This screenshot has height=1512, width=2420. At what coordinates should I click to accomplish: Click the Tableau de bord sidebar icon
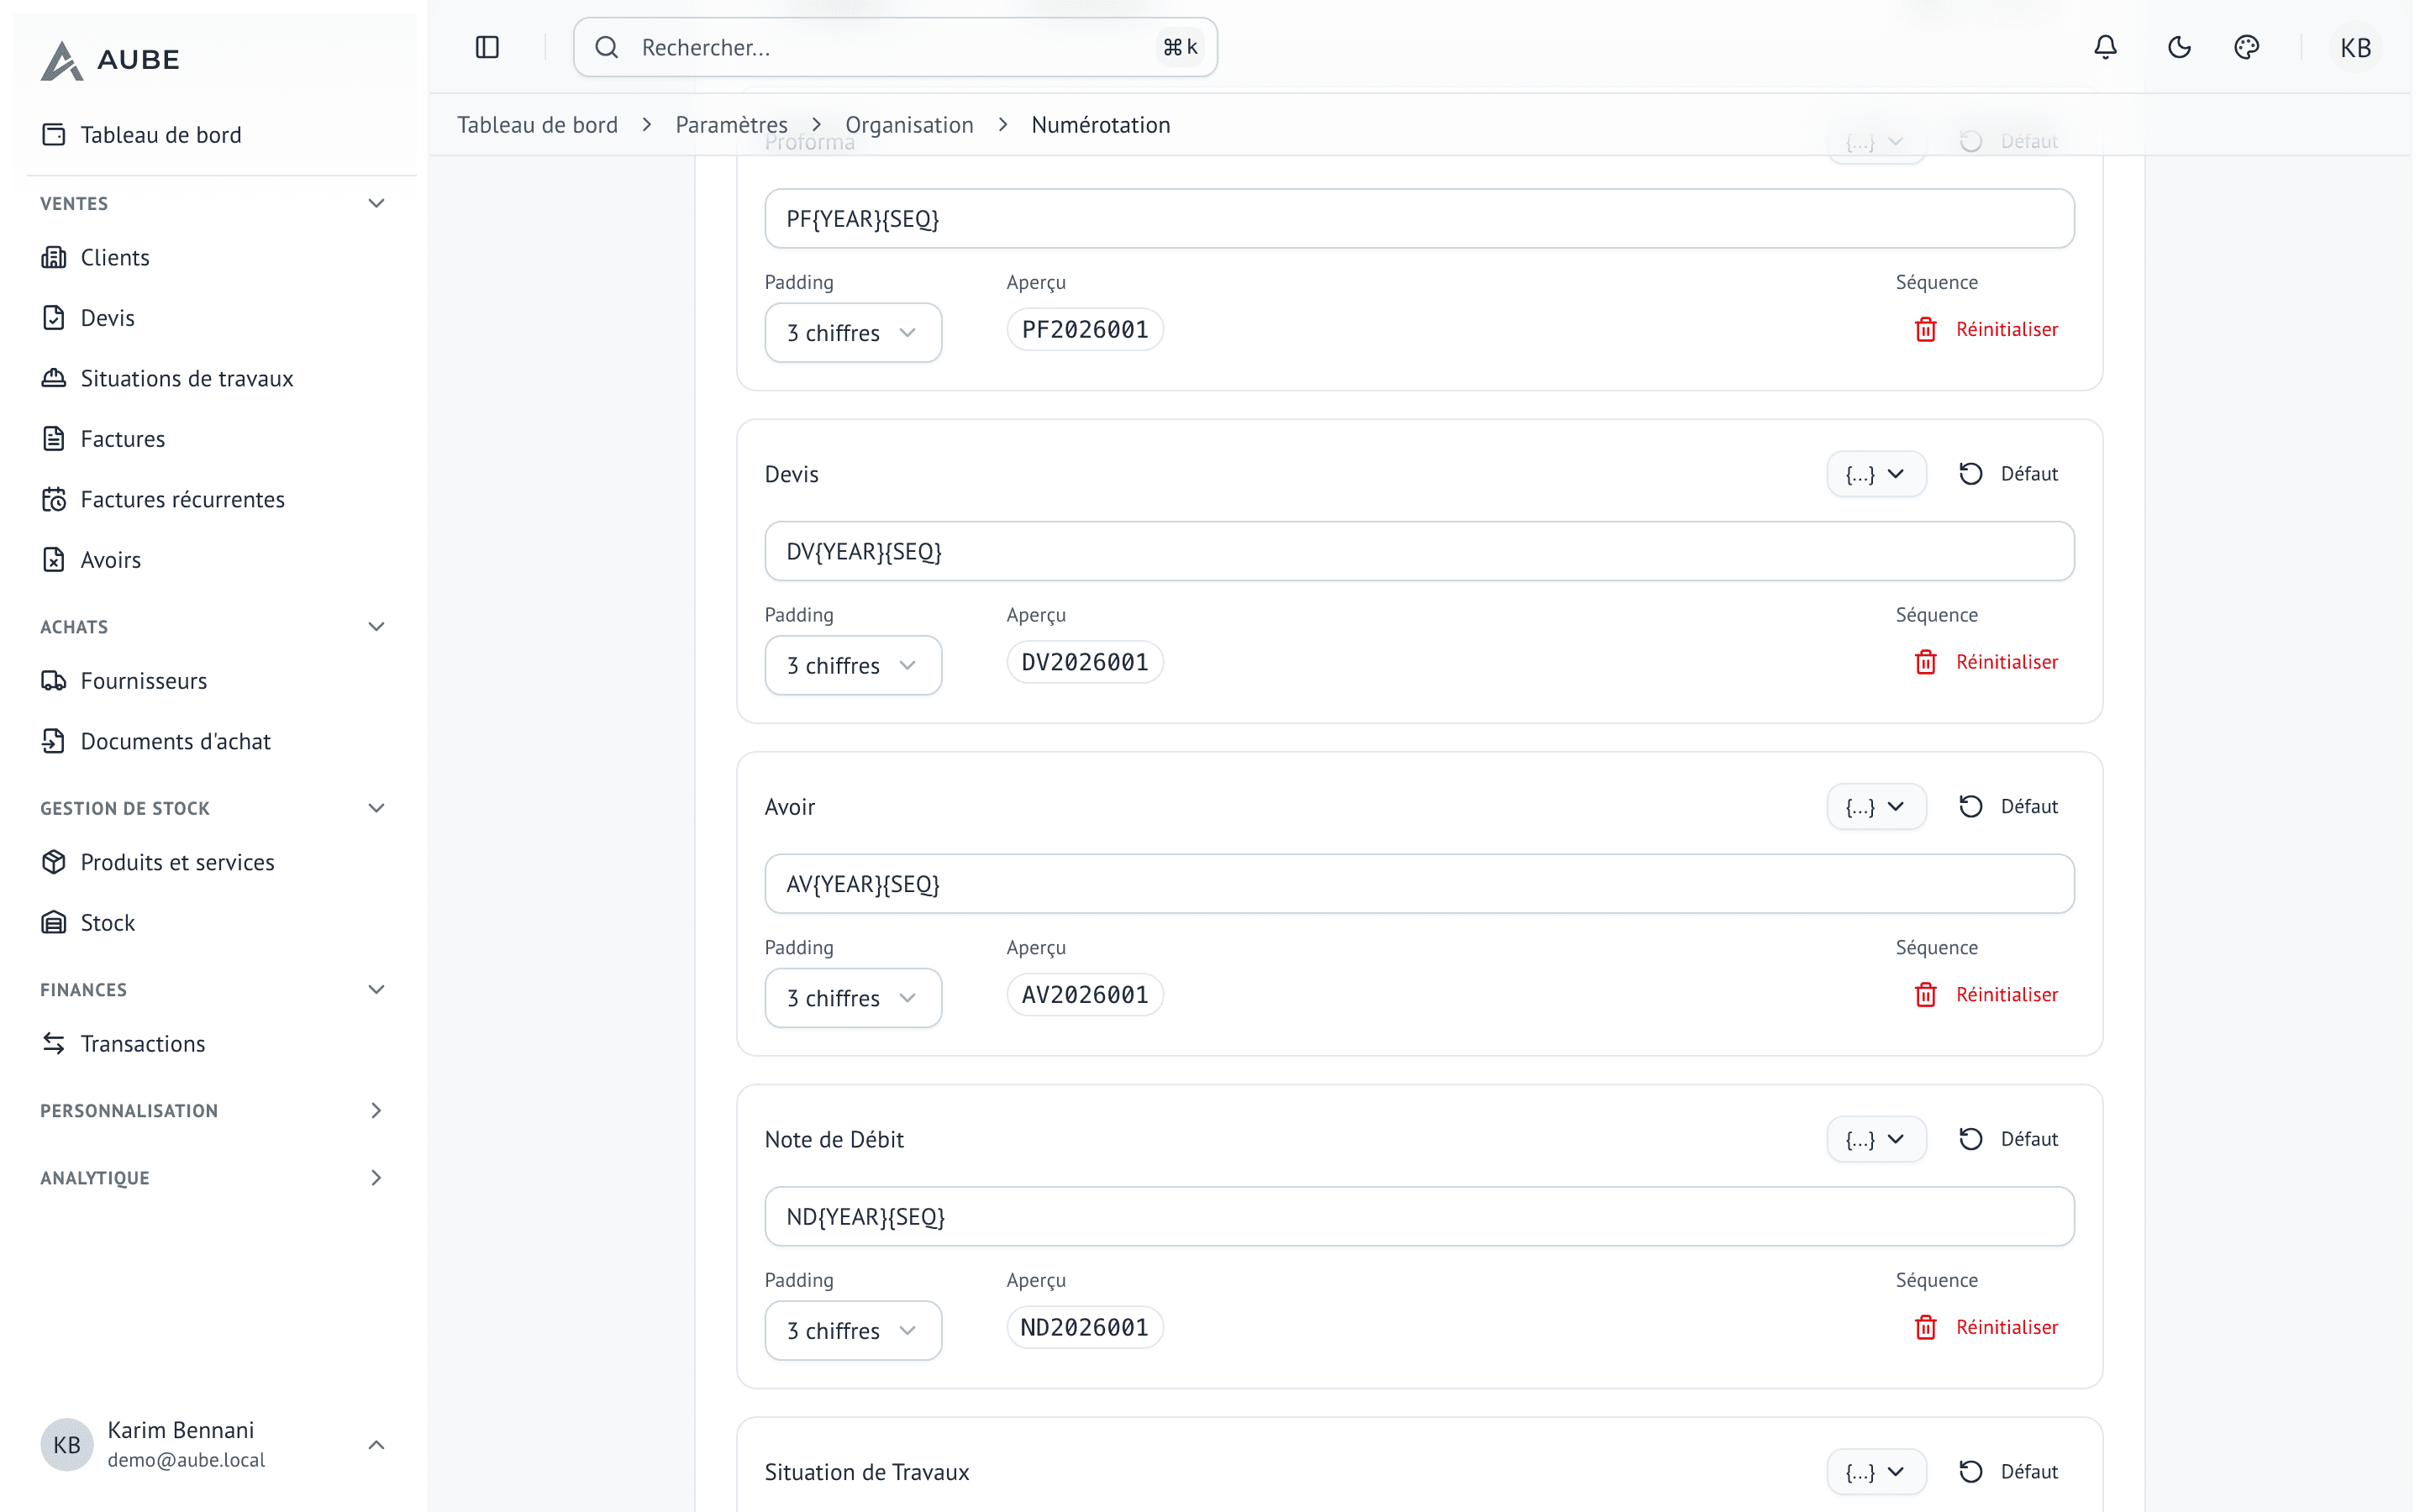tap(54, 135)
